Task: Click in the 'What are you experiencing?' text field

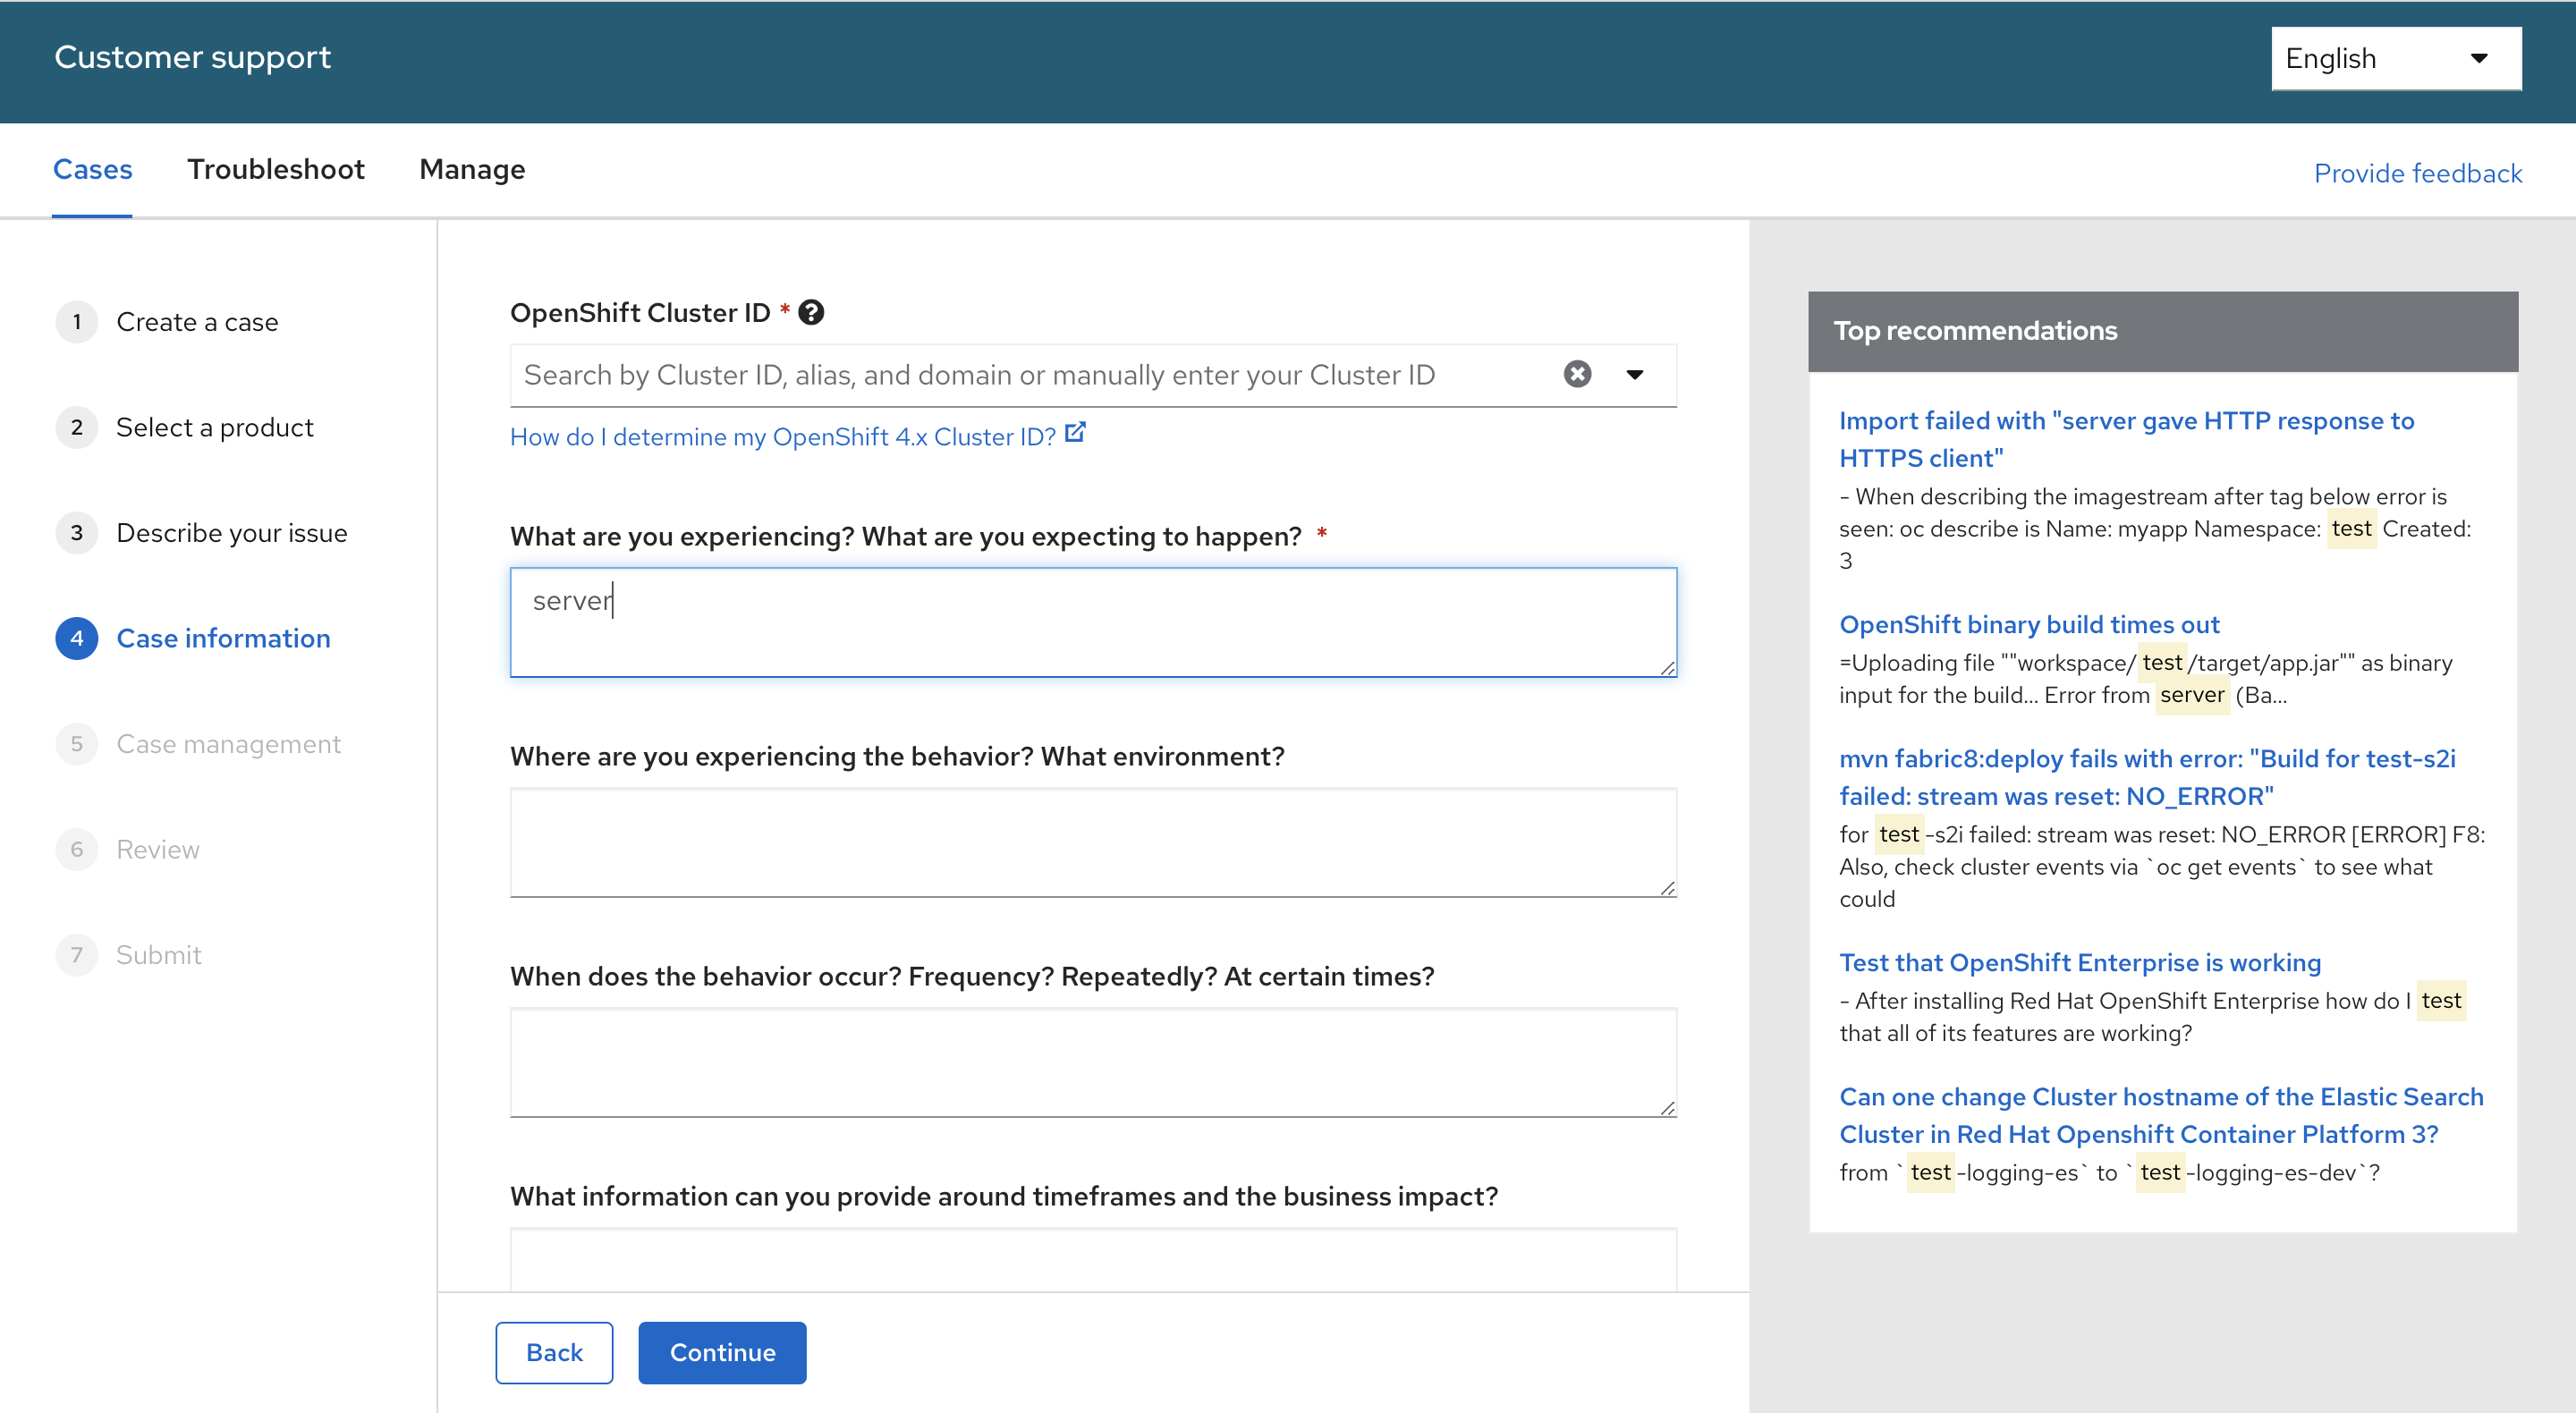Action: 1092,622
